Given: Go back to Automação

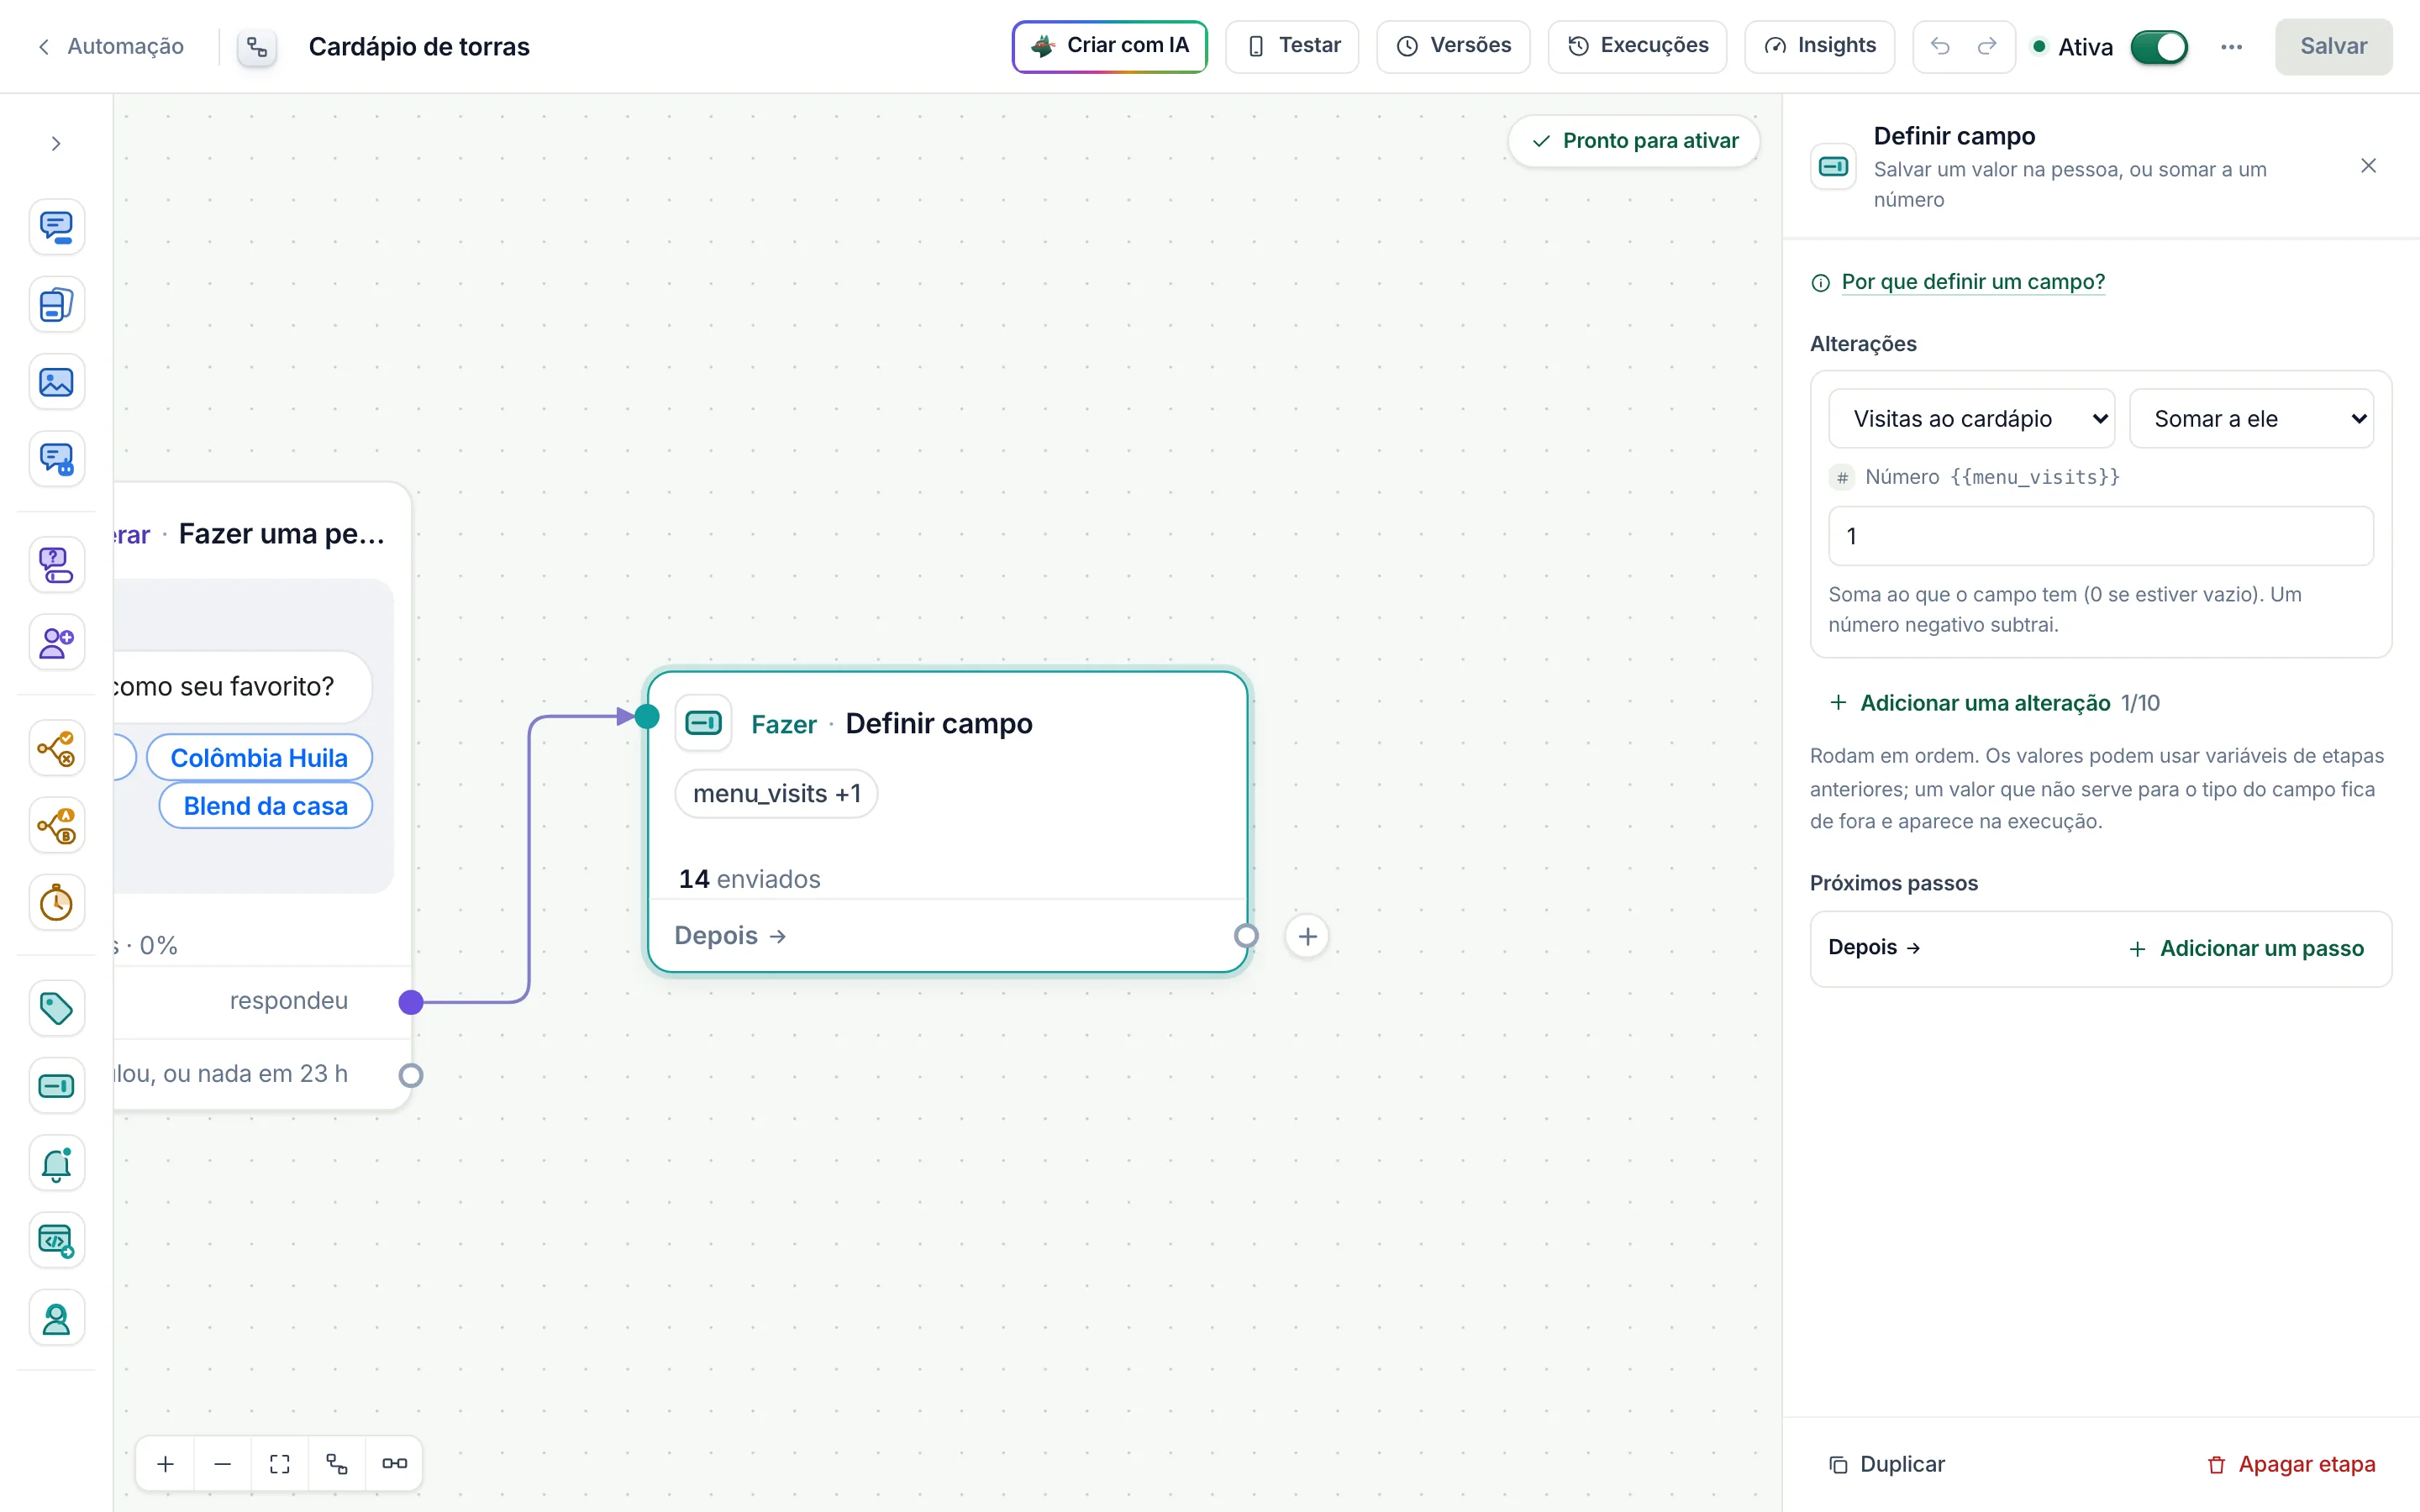Looking at the screenshot, I should click(x=110, y=46).
